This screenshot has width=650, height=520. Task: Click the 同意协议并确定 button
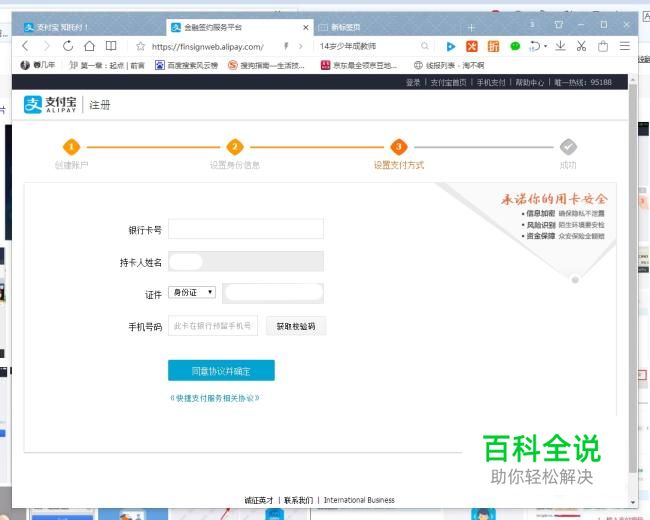click(221, 370)
